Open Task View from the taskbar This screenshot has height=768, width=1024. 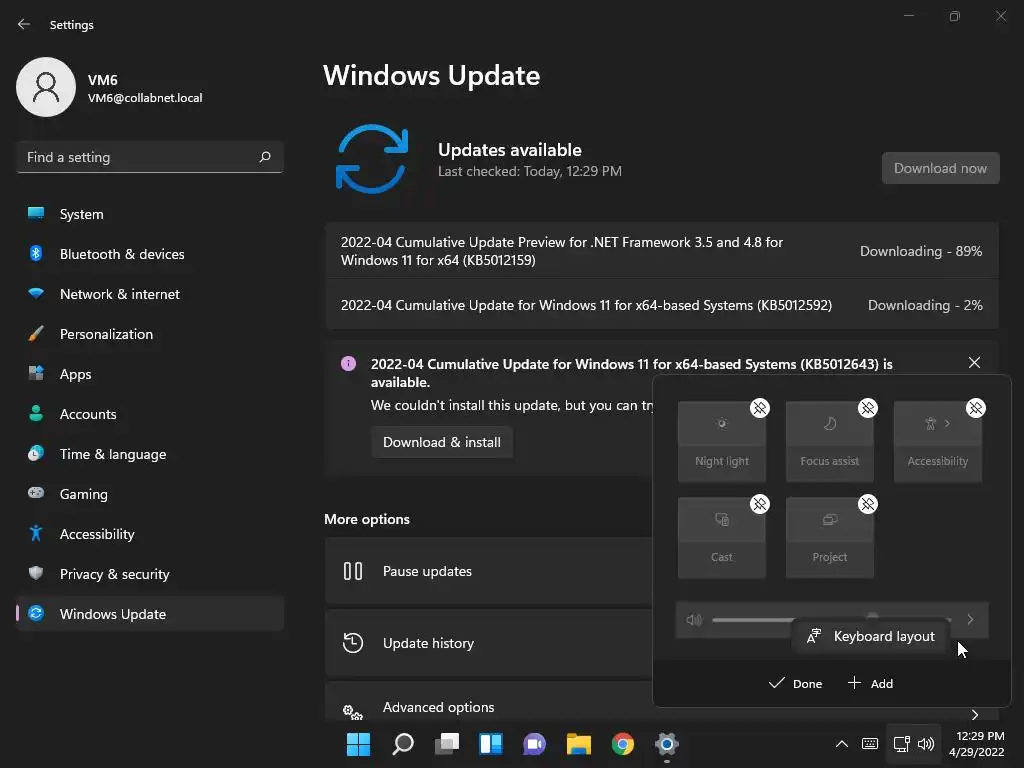(447, 744)
